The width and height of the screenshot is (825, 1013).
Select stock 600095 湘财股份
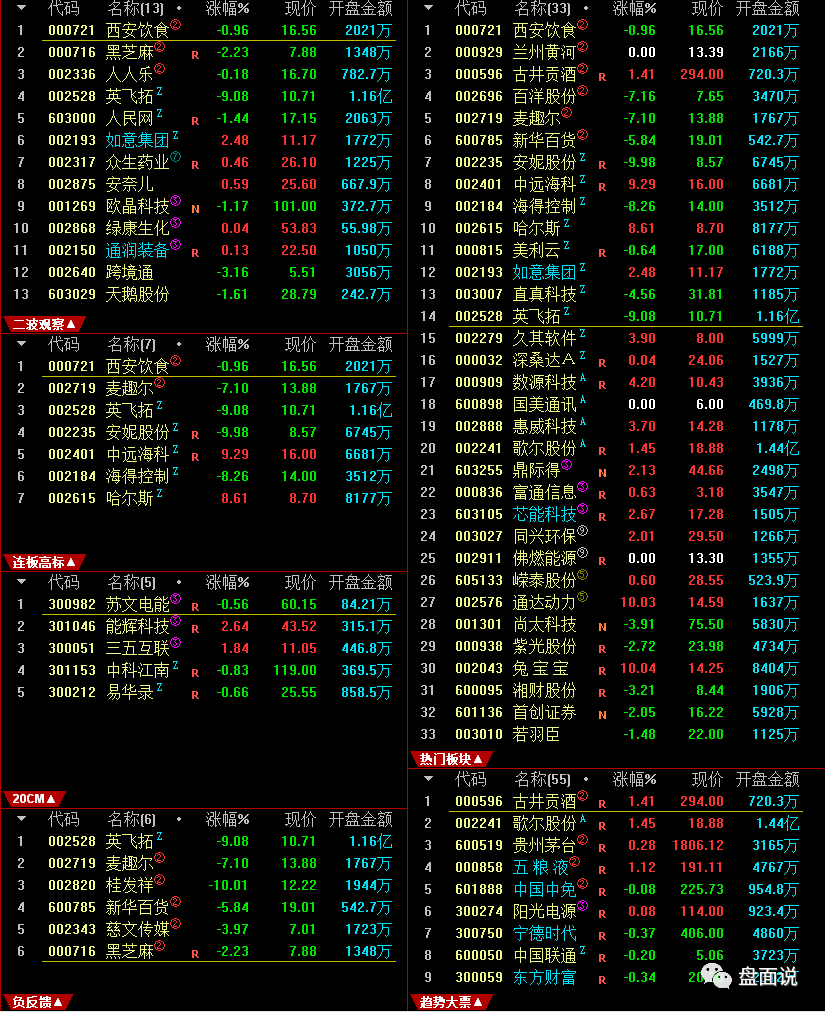click(x=611, y=690)
